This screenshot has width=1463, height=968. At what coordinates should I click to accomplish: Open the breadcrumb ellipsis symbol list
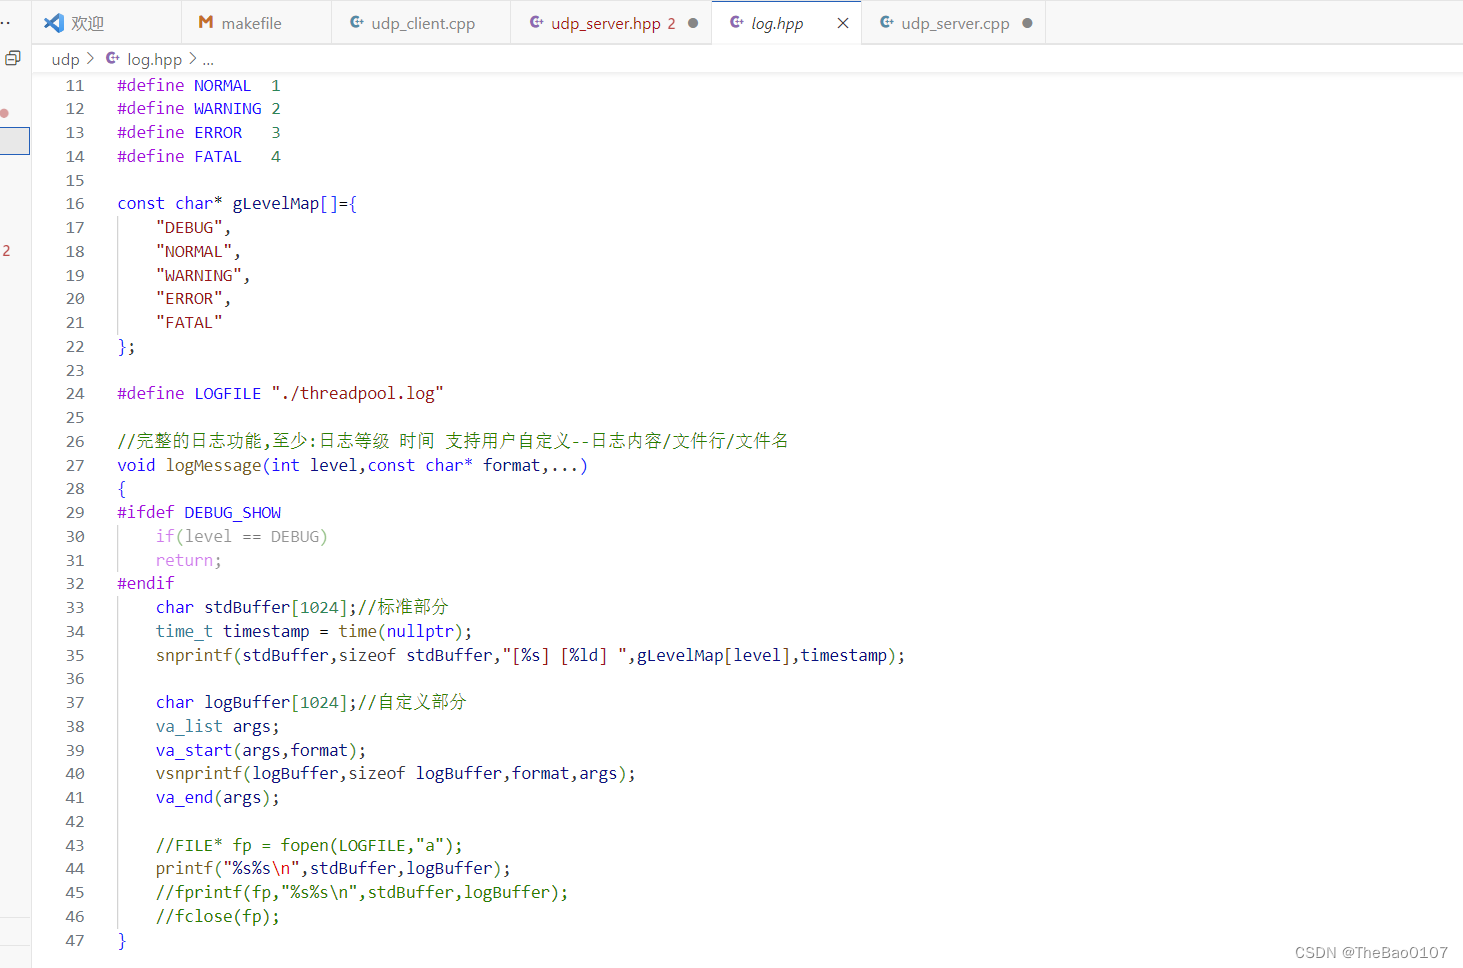pyautogui.click(x=208, y=60)
